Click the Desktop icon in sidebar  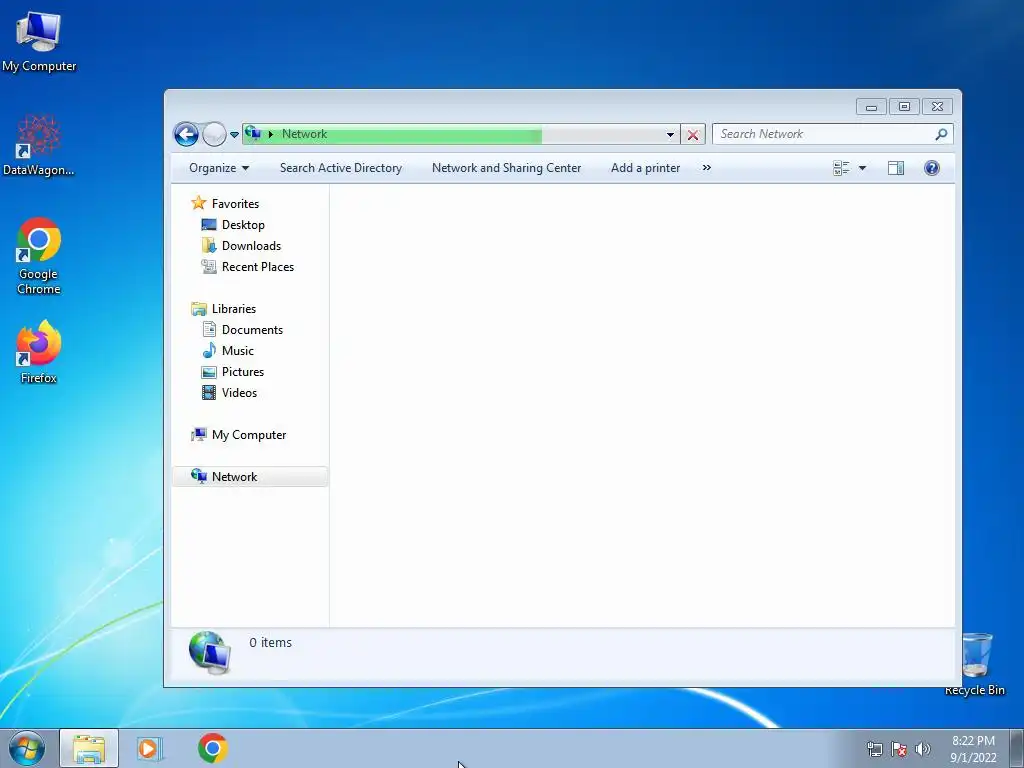tap(209, 225)
